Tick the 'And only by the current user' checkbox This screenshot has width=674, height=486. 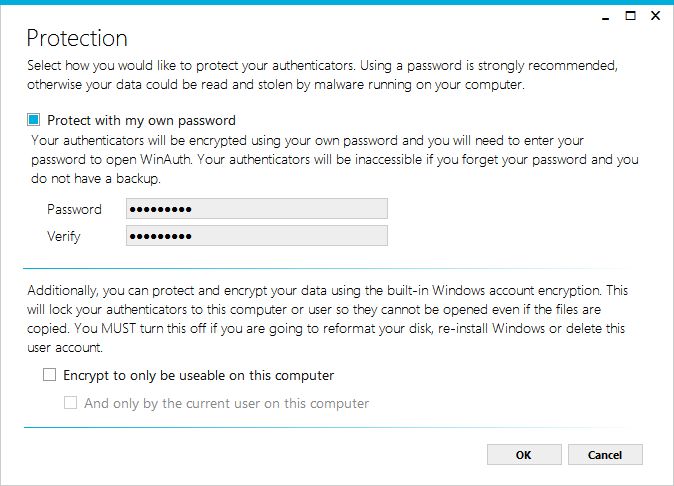70,403
